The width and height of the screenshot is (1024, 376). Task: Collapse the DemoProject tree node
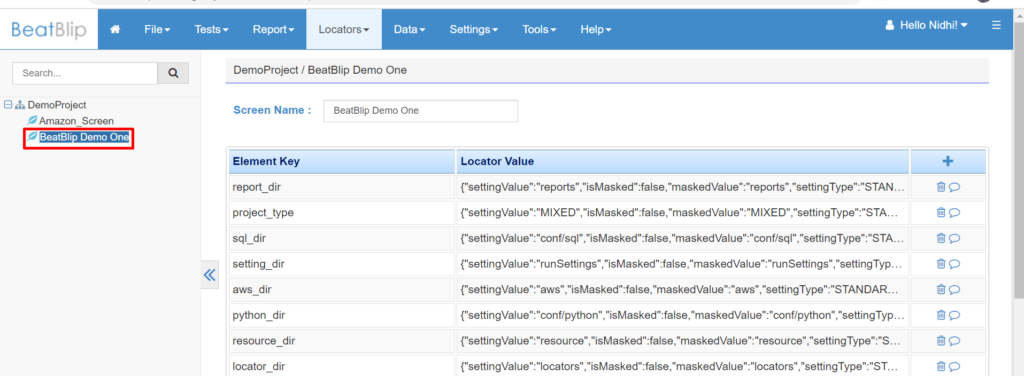point(8,104)
